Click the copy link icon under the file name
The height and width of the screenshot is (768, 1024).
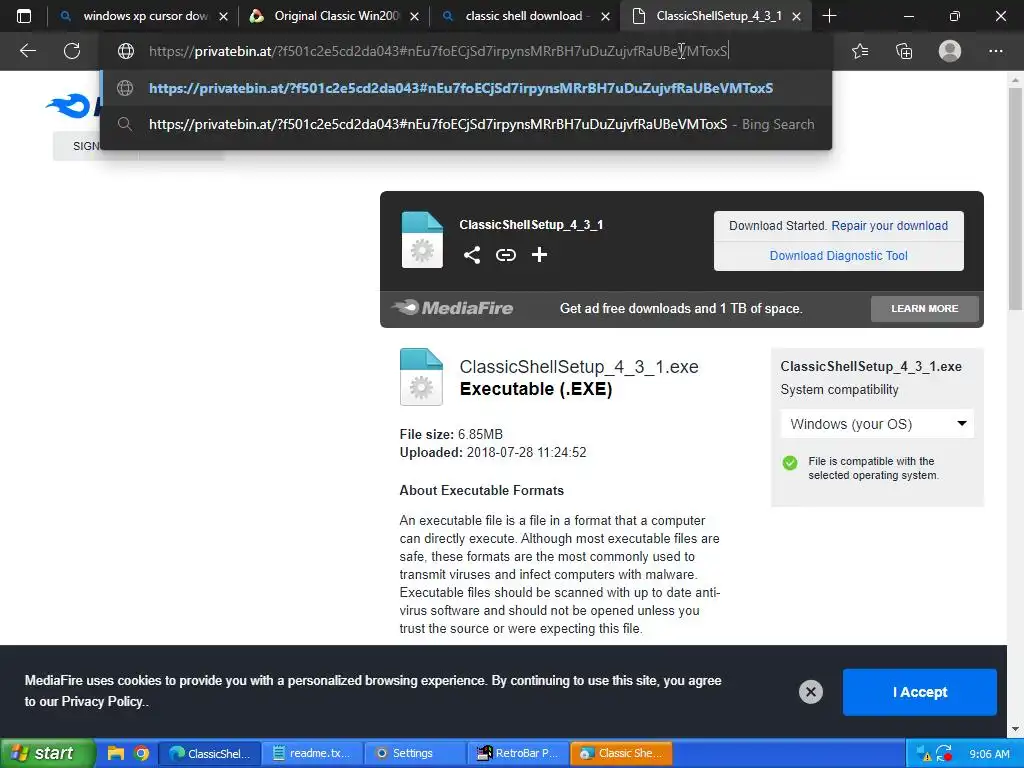pos(505,255)
